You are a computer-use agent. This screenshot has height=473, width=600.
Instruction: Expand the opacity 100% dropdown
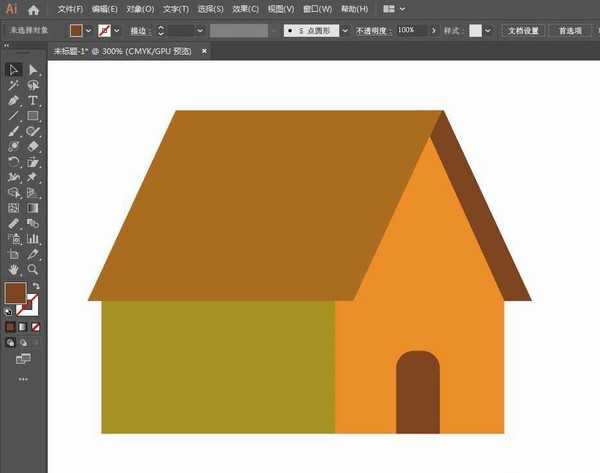(x=422, y=31)
